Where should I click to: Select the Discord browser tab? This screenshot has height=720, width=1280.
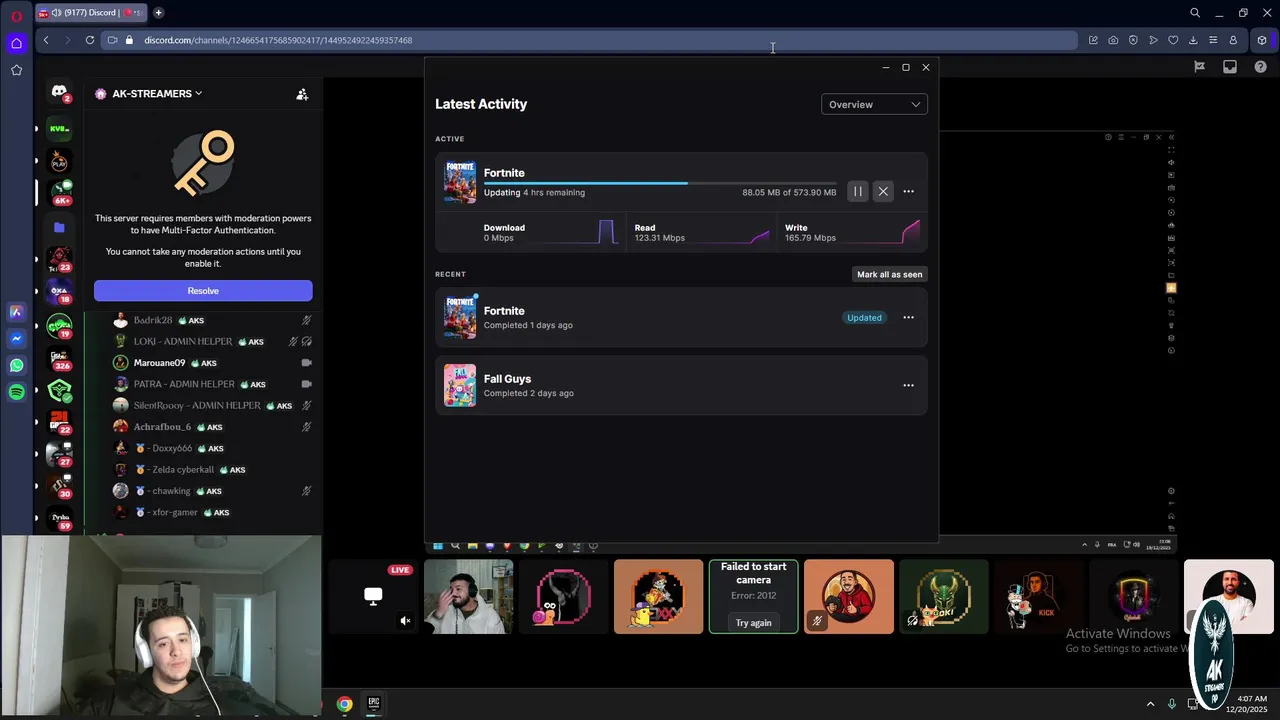click(92, 13)
